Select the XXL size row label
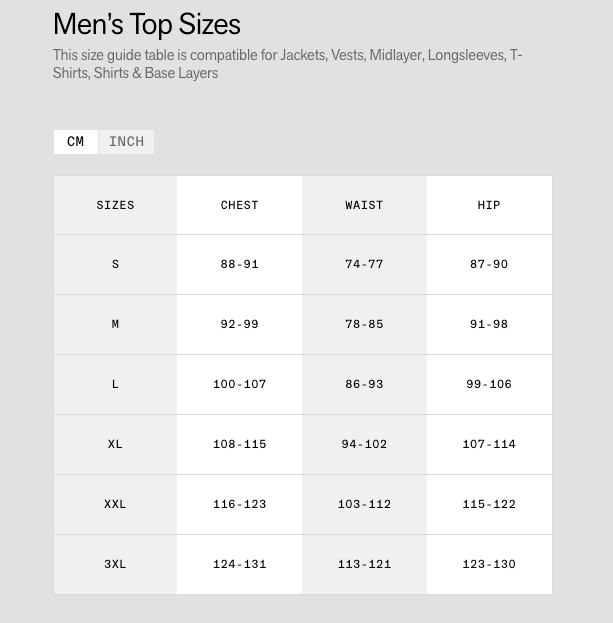 115,505
